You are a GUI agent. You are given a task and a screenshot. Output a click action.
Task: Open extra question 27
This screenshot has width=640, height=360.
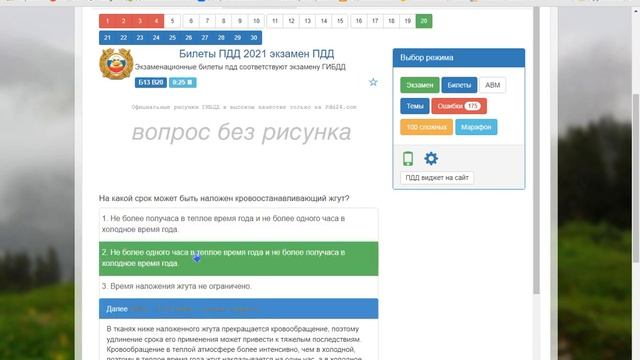click(x=205, y=38)
